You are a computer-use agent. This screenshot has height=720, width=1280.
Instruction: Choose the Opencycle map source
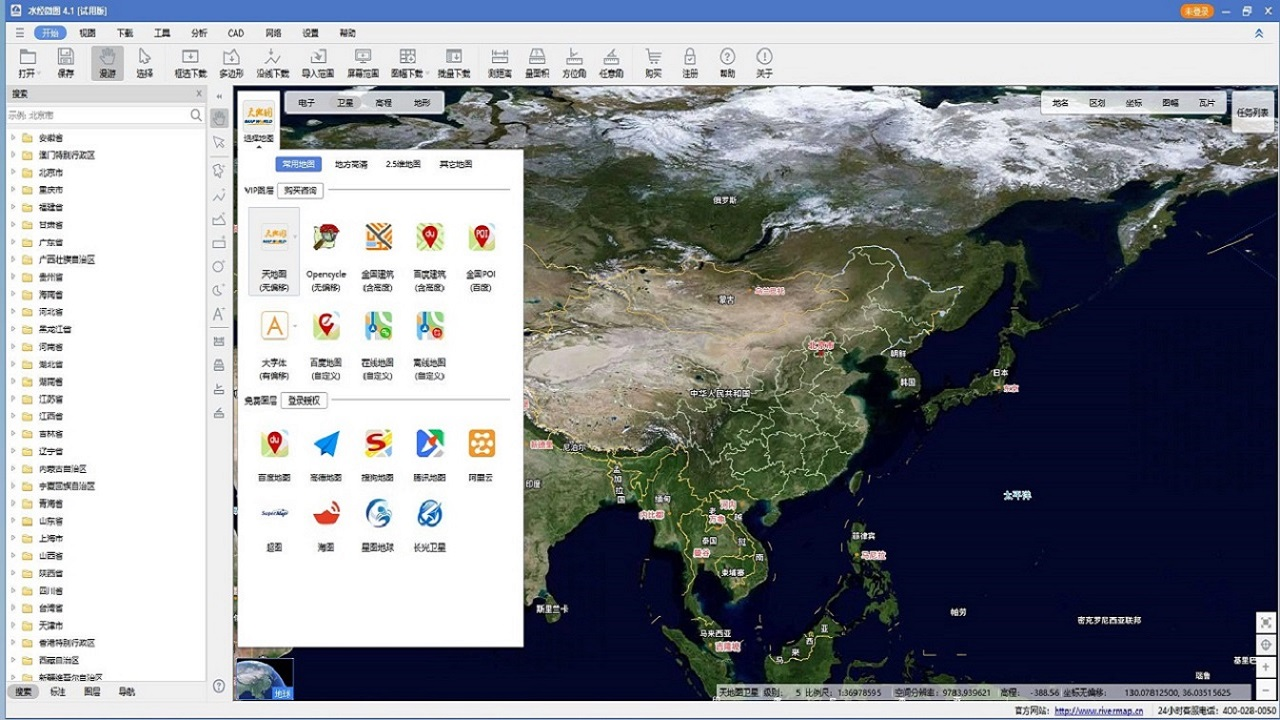pos(326,237)
